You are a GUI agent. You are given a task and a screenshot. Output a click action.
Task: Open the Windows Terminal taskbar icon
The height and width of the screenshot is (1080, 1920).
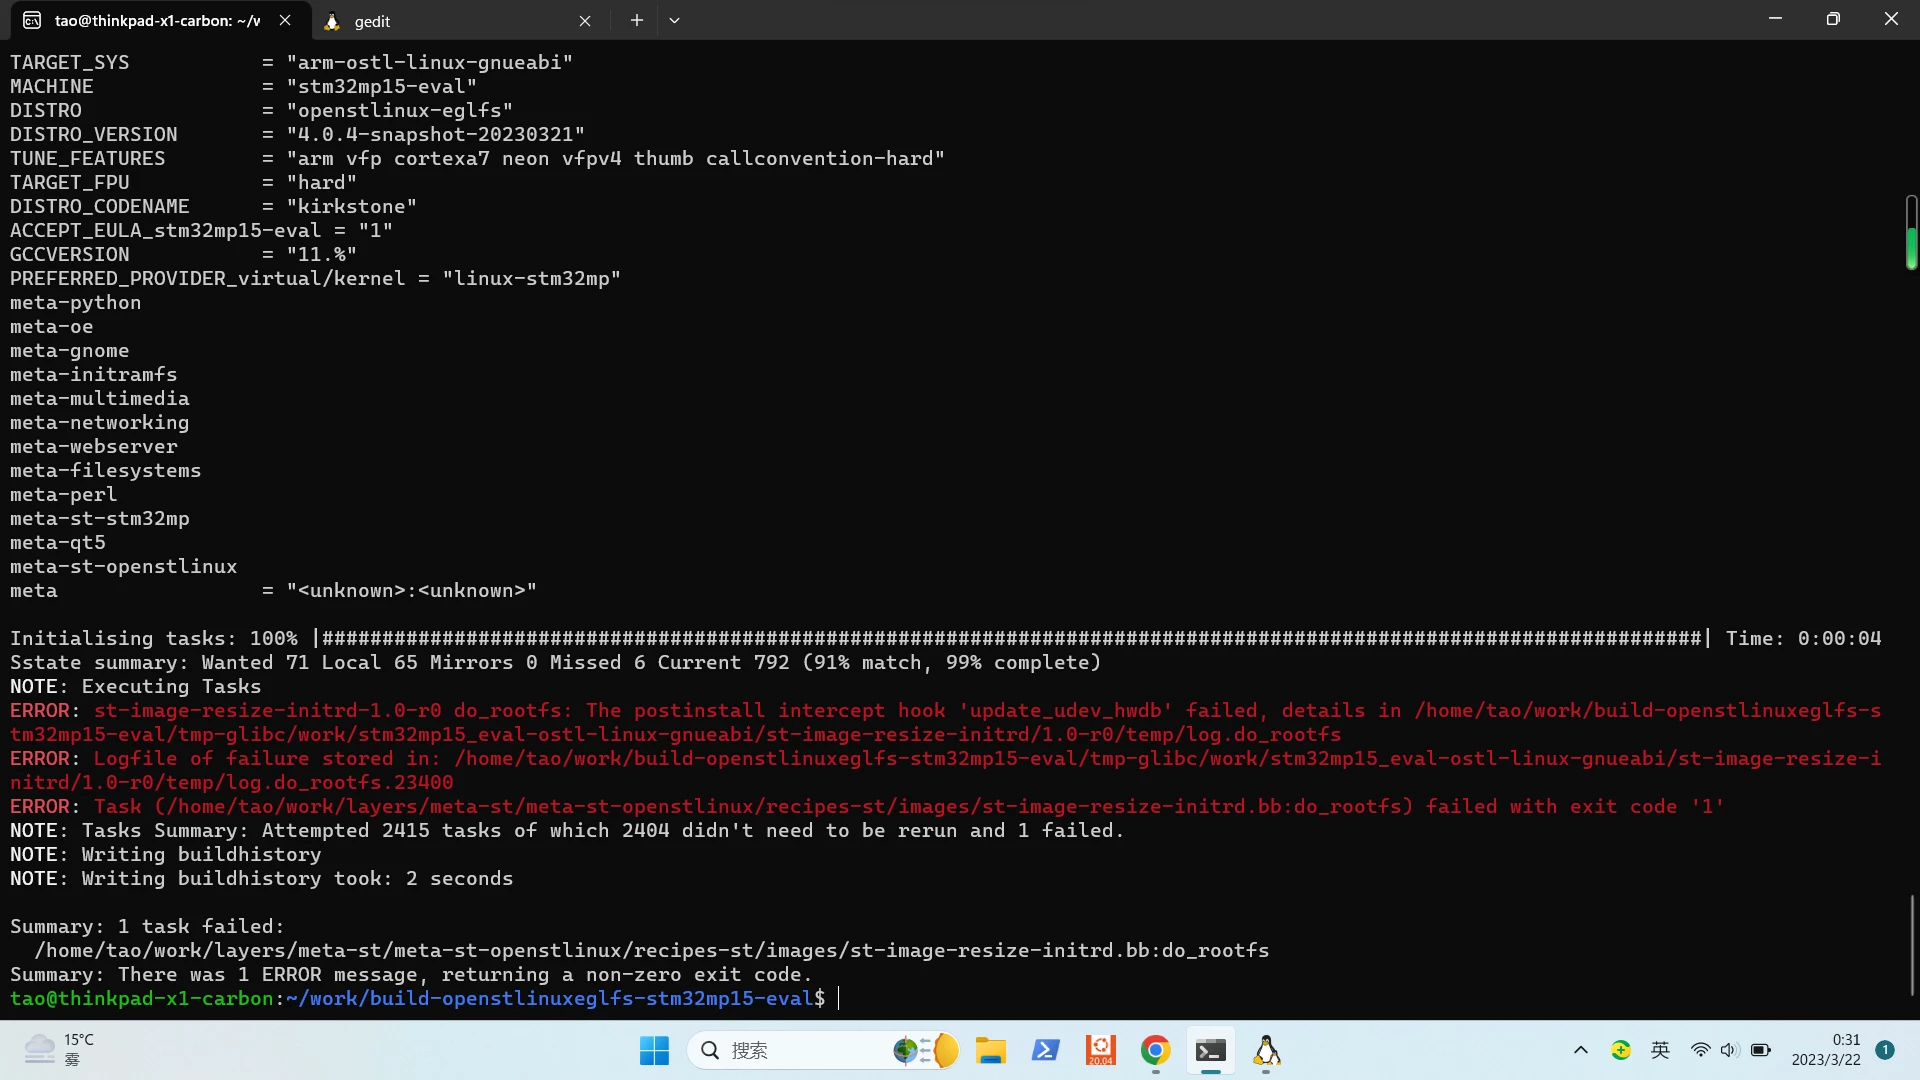pos(1210,1050)
